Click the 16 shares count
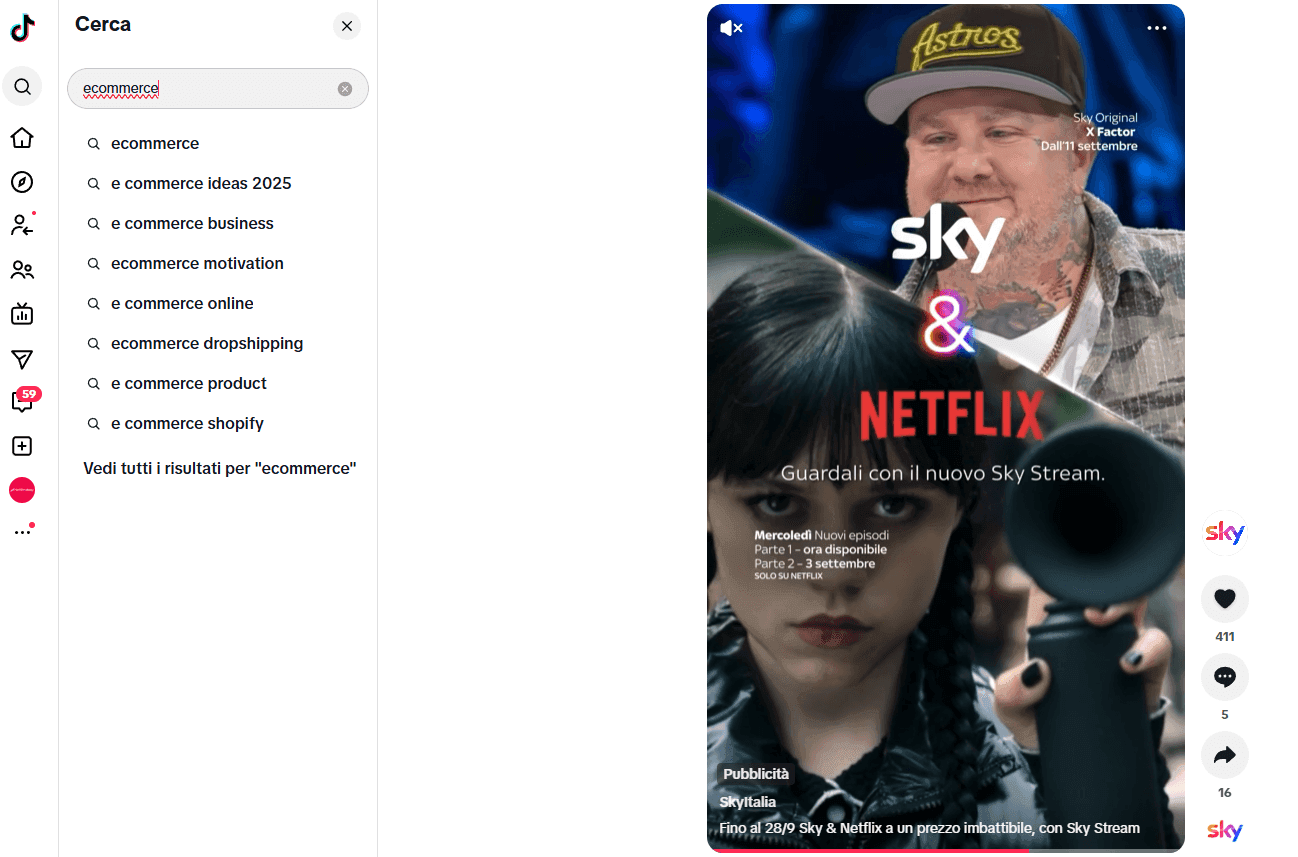 pos(1225,793)
